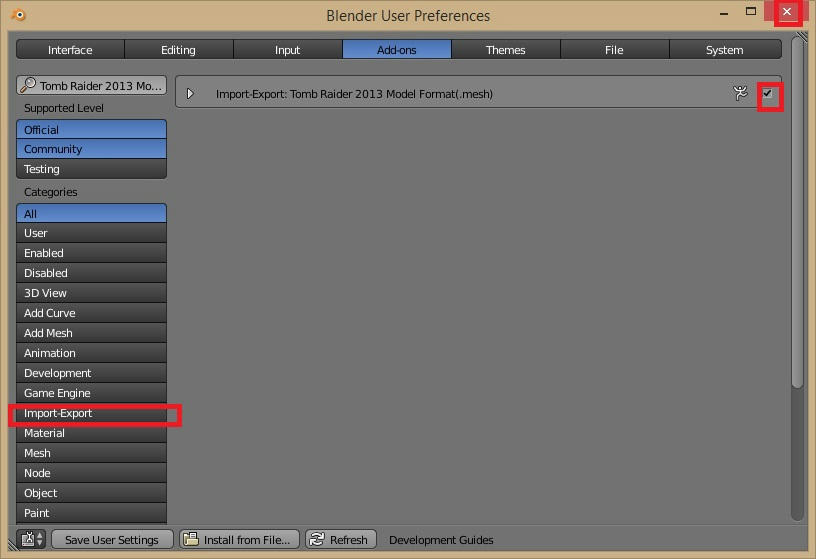
Task: Open the System tab
Action: pos(725,50)
